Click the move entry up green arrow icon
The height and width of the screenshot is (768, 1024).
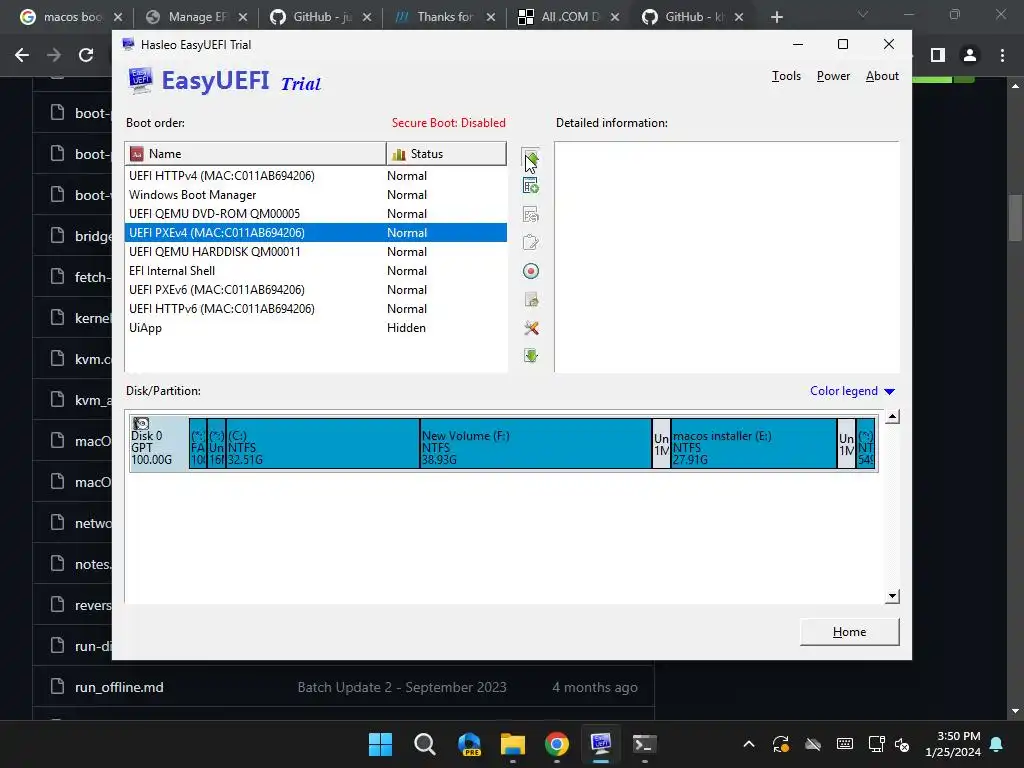pyautogui.click(x=531, y=159)
